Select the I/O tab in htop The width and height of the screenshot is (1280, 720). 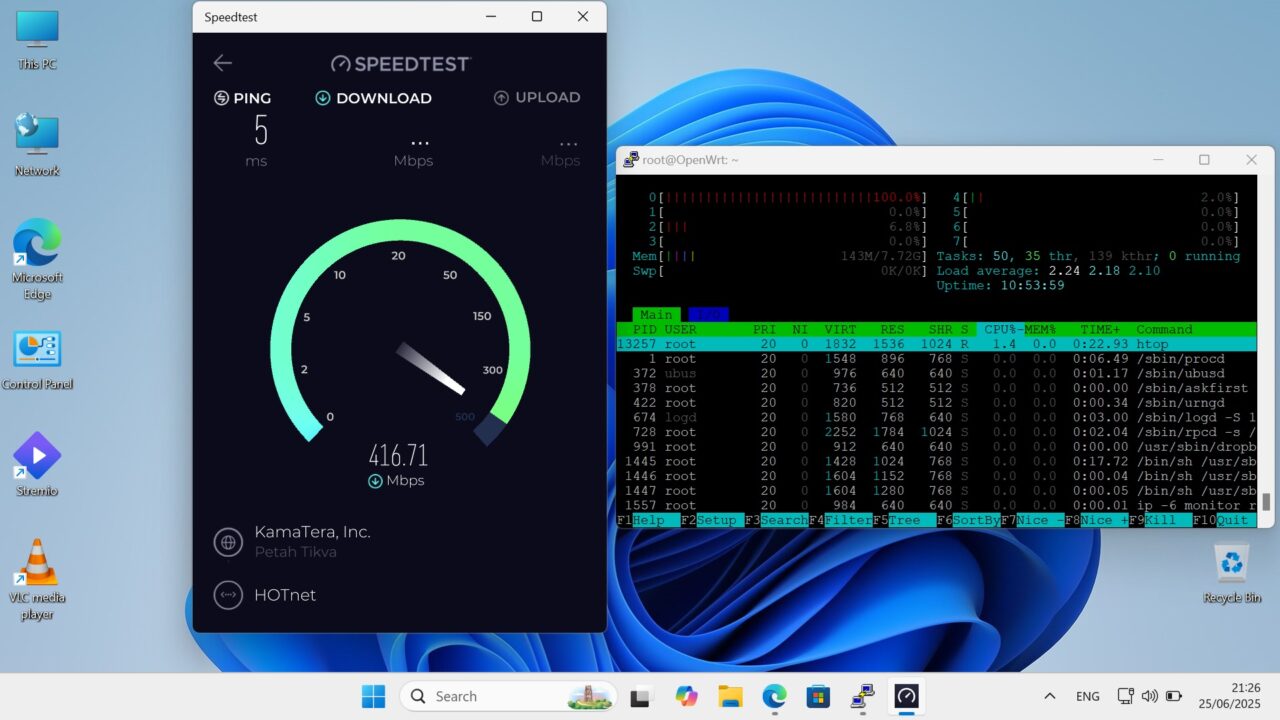pyautogui.click(x=708, y=314)
